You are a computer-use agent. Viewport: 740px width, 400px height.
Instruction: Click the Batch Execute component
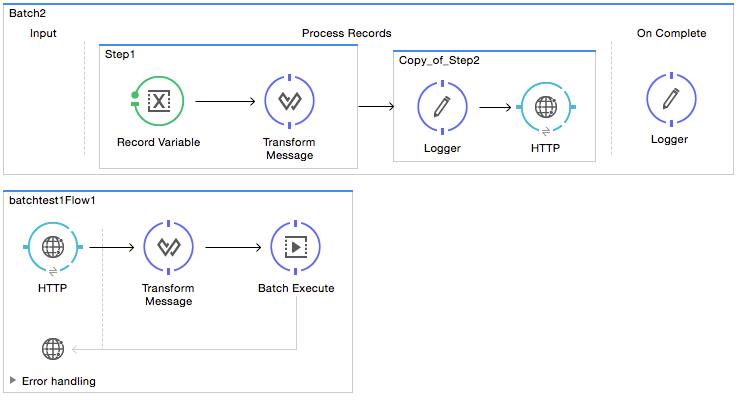tap(296, 248)
